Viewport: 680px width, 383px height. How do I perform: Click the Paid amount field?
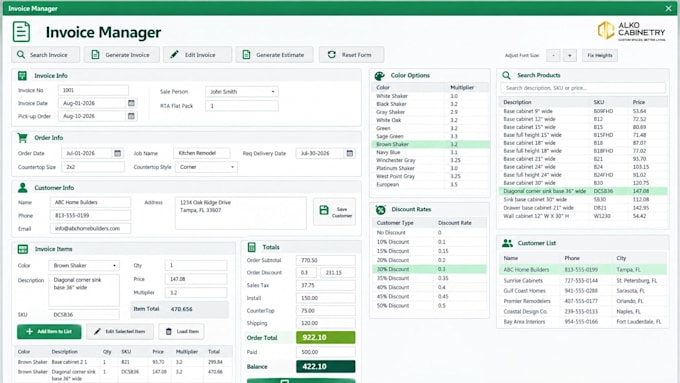click(326, 352)
